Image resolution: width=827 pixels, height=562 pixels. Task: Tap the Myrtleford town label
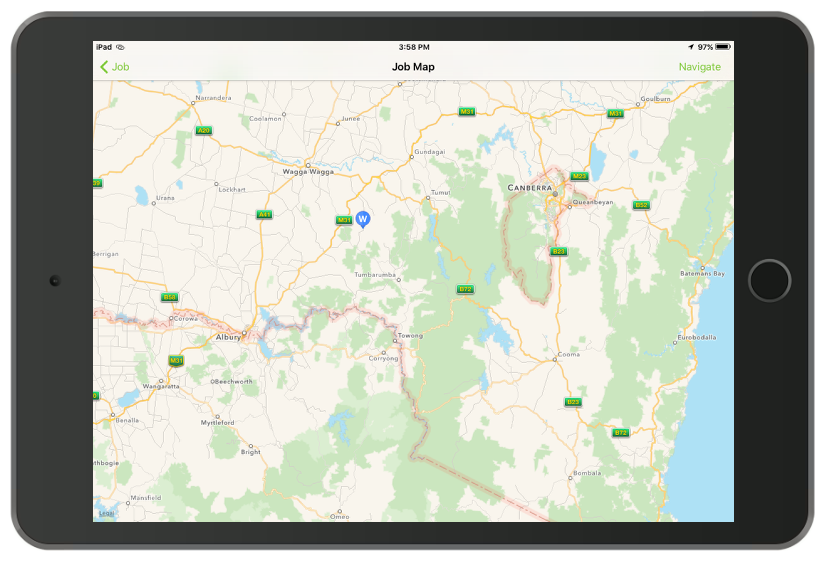(x=217, y=423)
